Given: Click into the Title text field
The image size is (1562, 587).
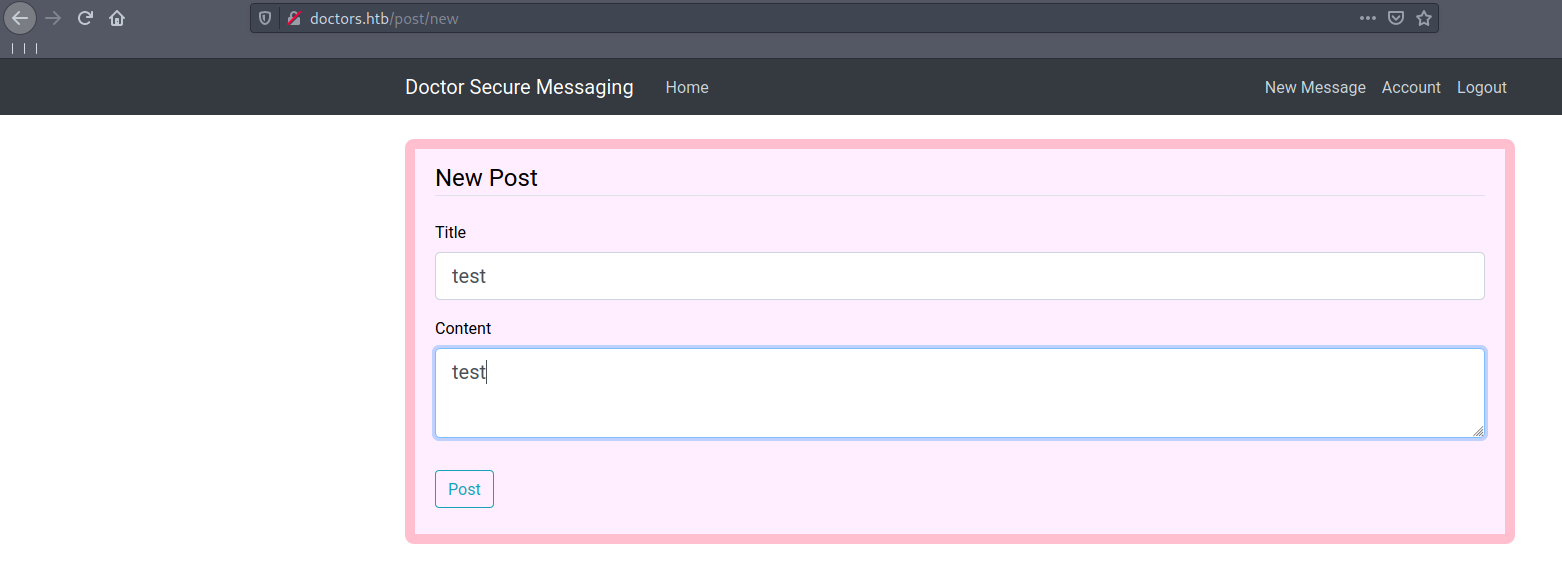Looking at the screenshot, I should pyautogui.click(x=959, y=276).
